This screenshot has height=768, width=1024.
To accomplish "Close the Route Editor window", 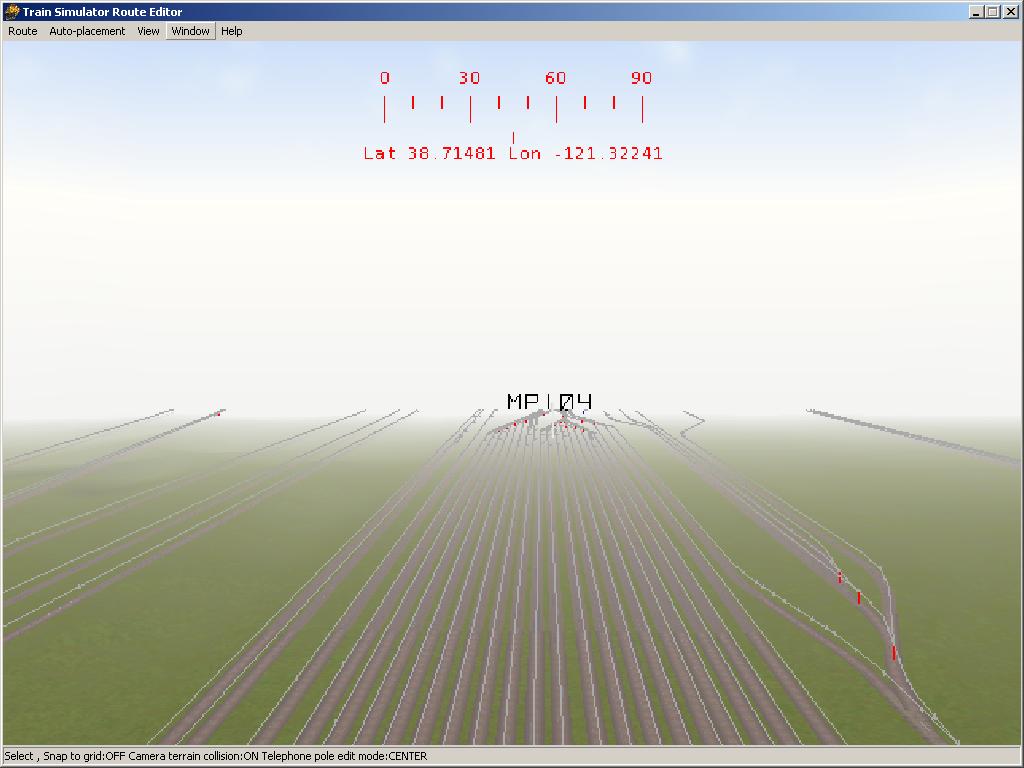I will pyautogui.click(x=1010, y=12).
